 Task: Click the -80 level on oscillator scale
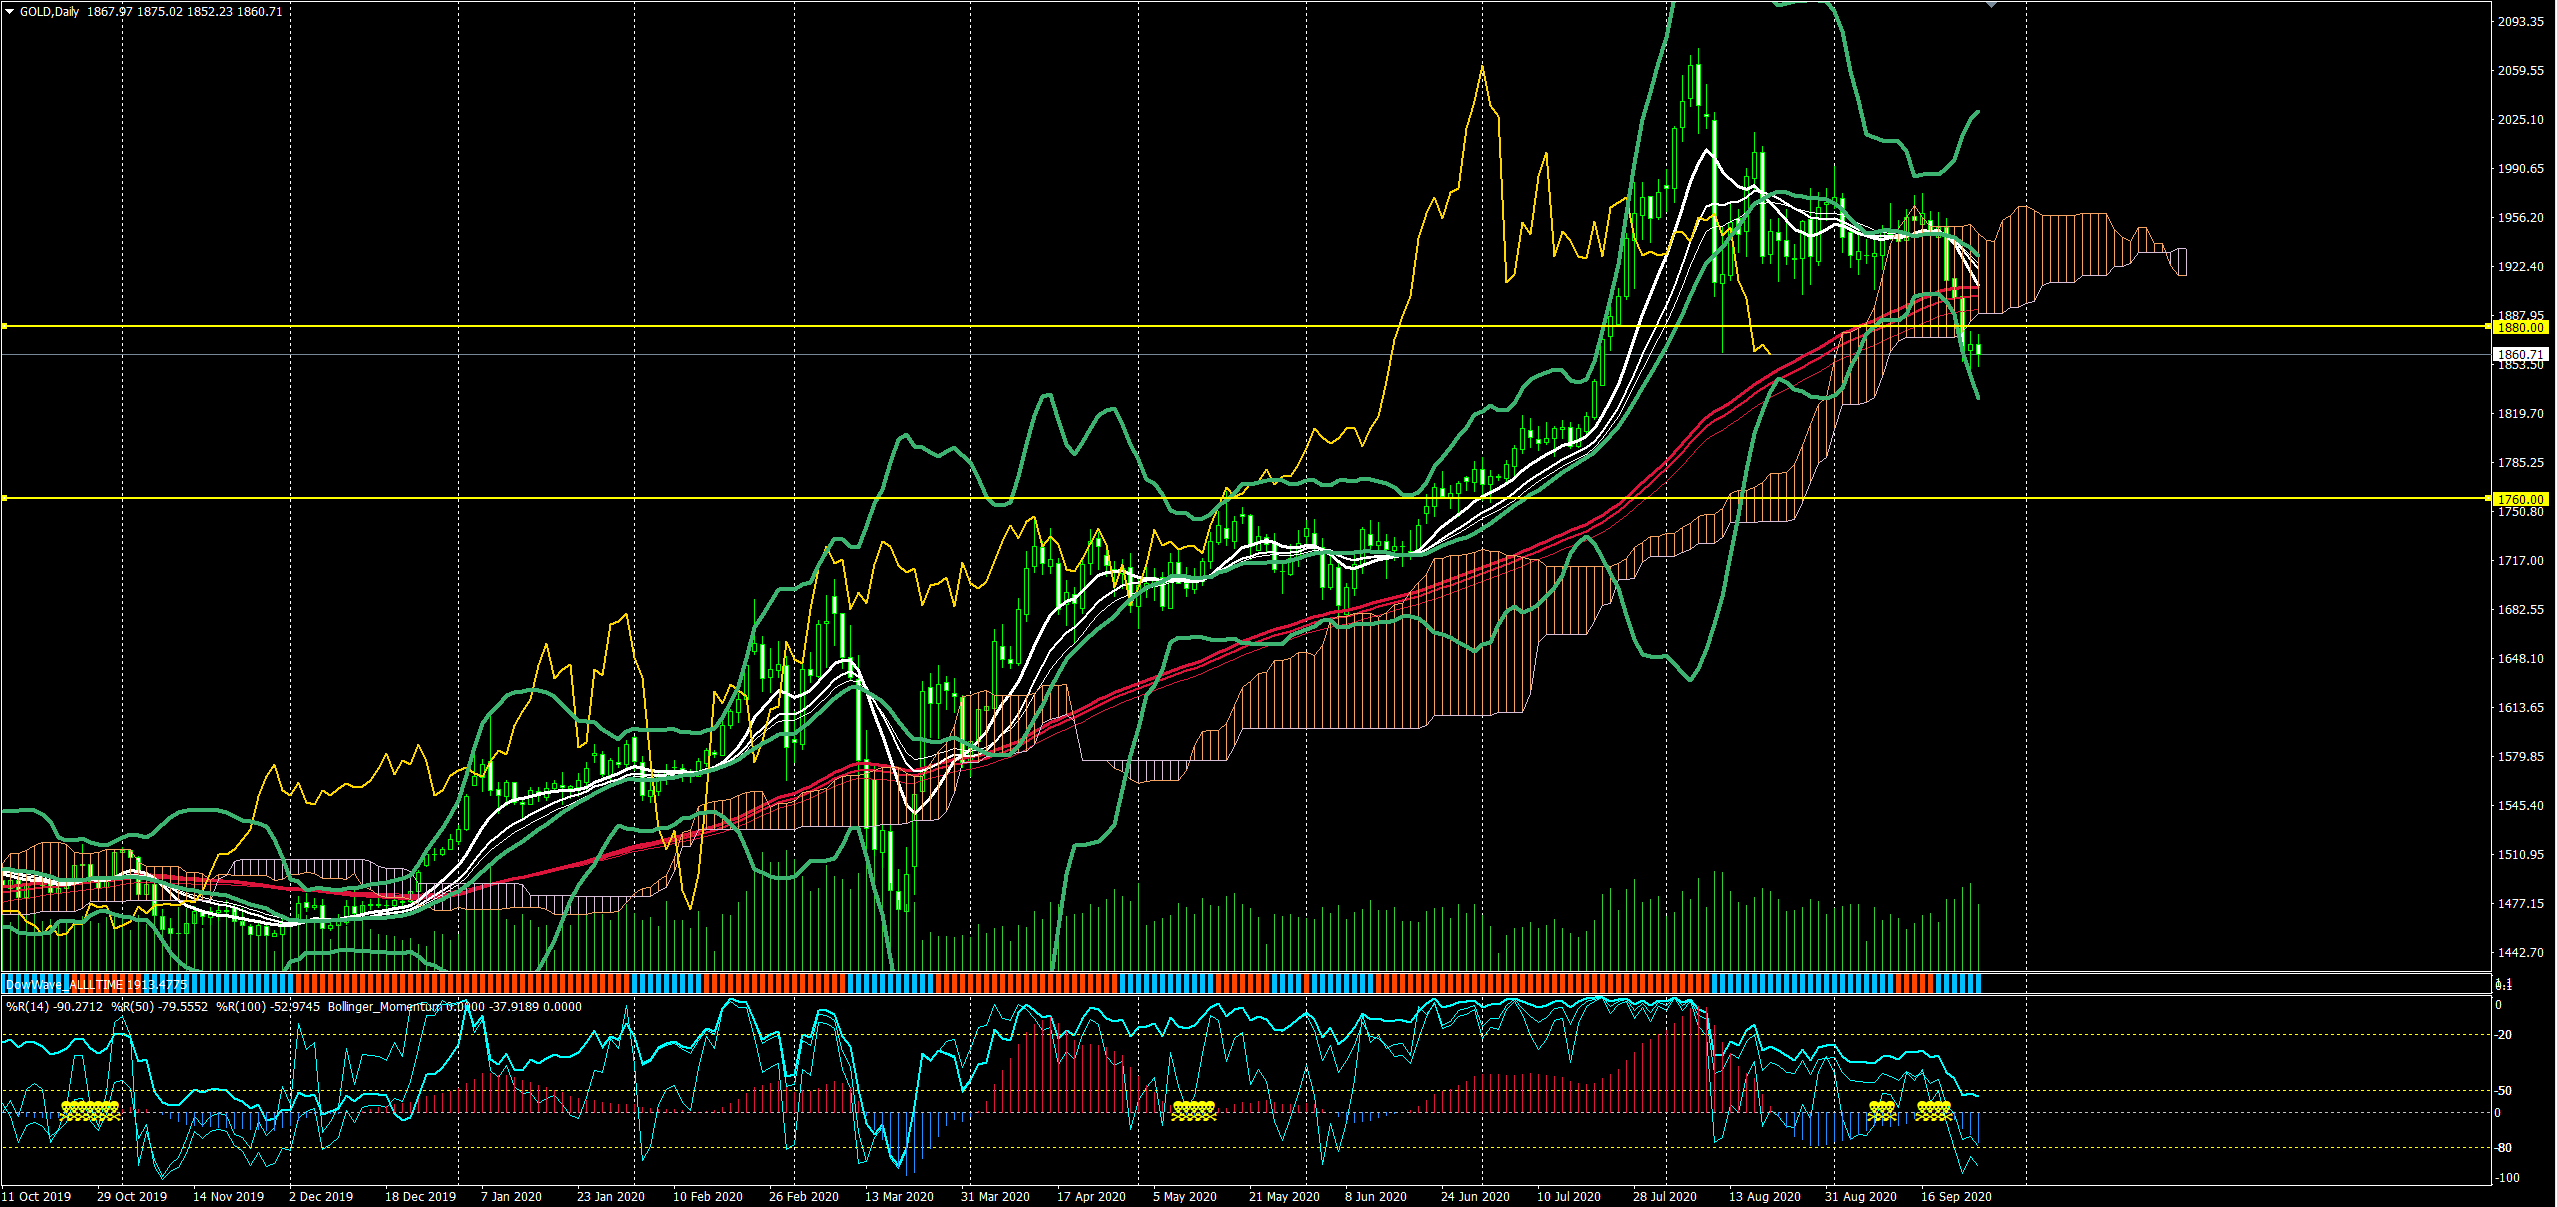2504,1148
